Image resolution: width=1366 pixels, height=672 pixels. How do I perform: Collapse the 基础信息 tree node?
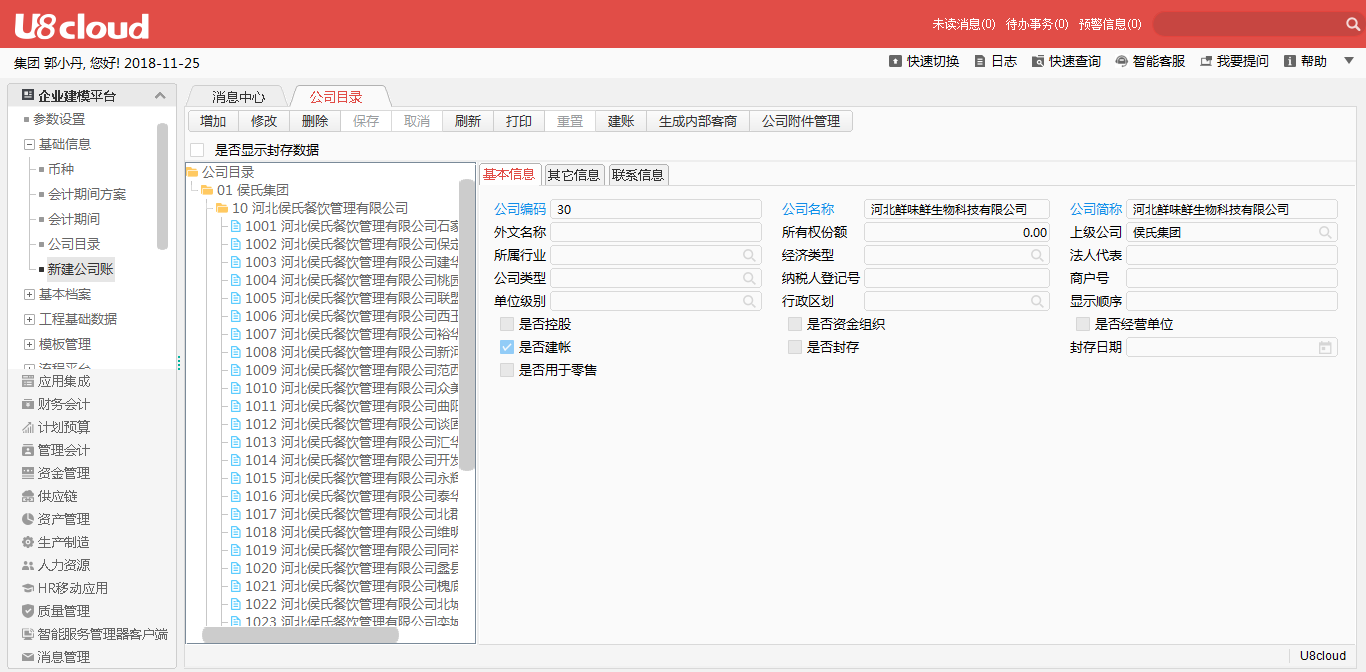click(x=29, y=145)
